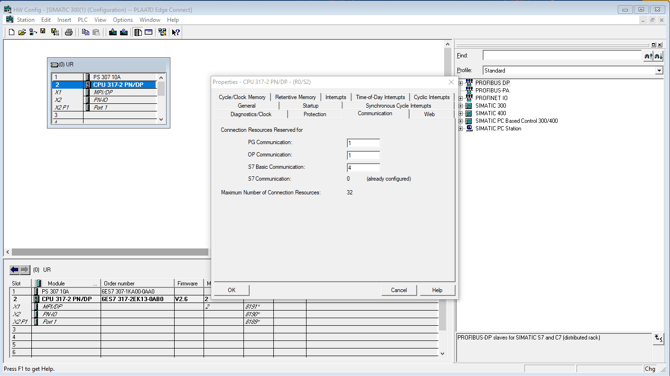The height and width of the screenshot is (376, 670).
Task: Confirm properties dialog with OK
Action: 232,290
